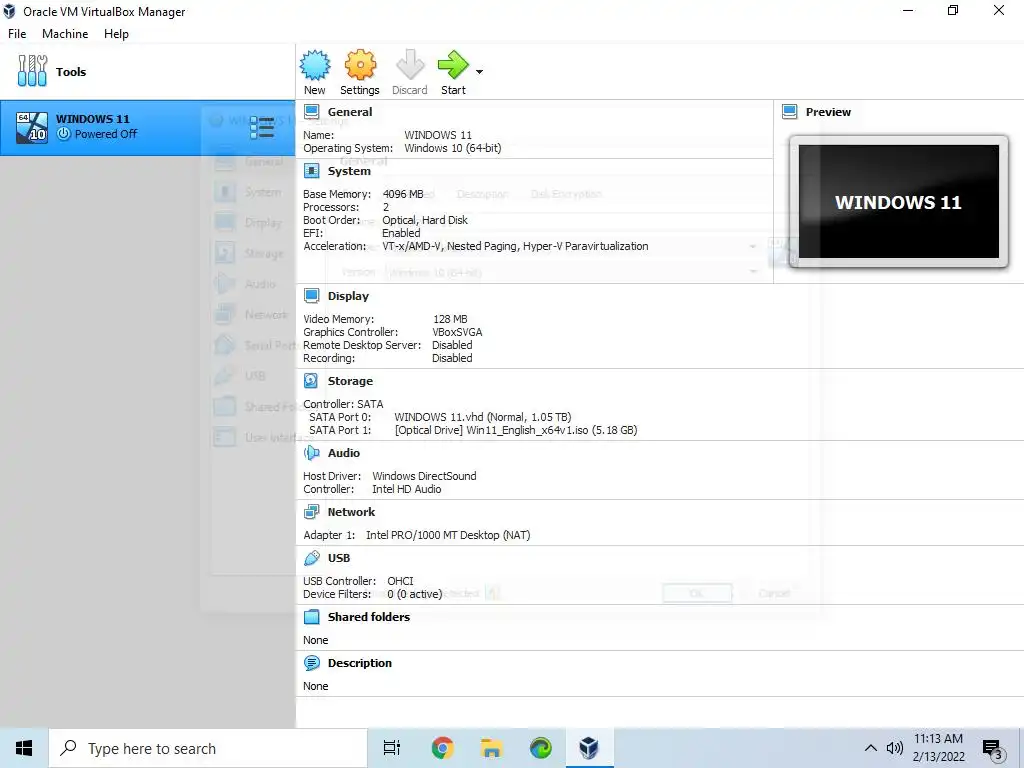Click the WINDOWS 11 preview thumbnail
Viewport: 1024px width, 768px height.
point(899,201)
